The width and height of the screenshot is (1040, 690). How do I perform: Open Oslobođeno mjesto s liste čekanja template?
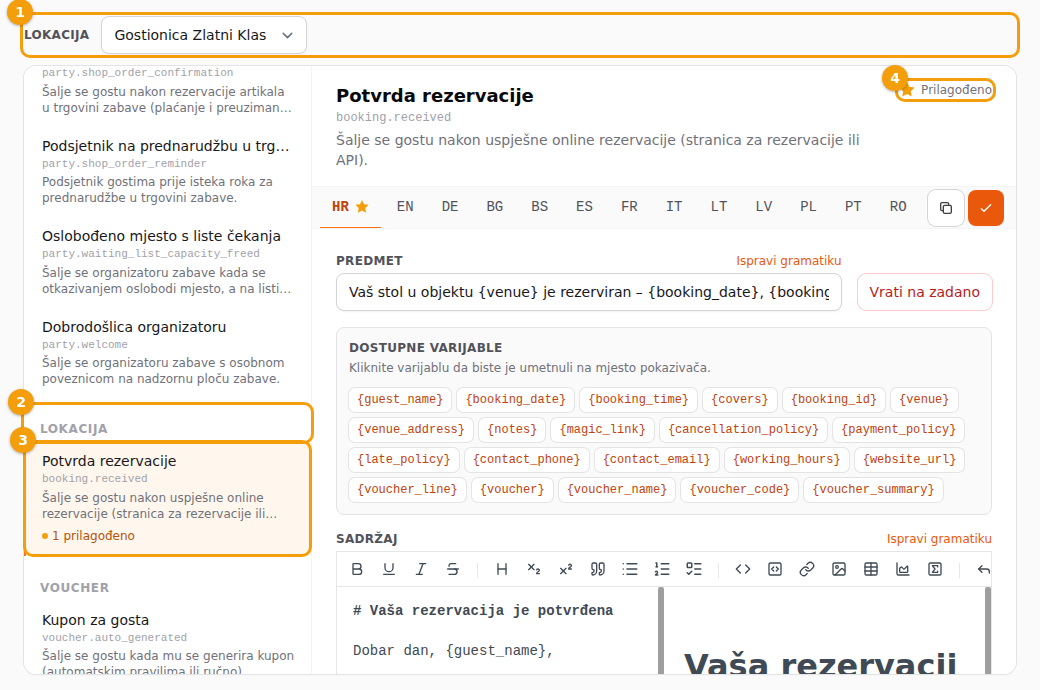tap(168, 261)
